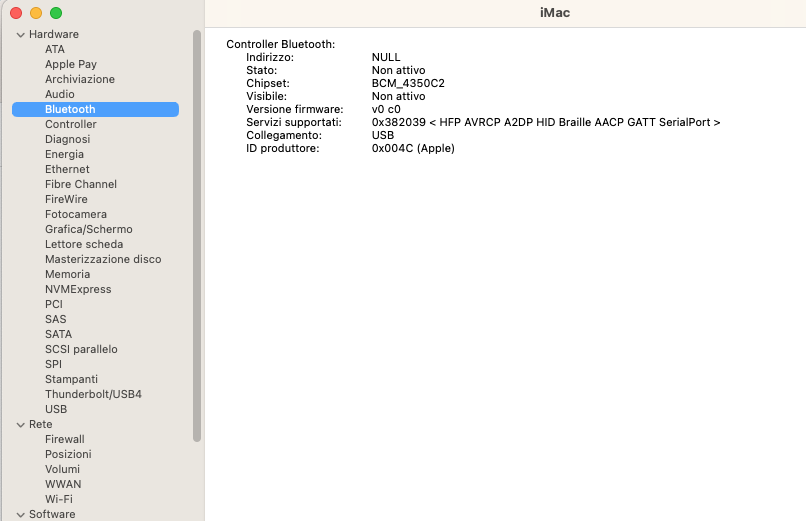806x521 pixels.
Task: Select Masterizzazione disco entry
Action: [x=103, y=259]
